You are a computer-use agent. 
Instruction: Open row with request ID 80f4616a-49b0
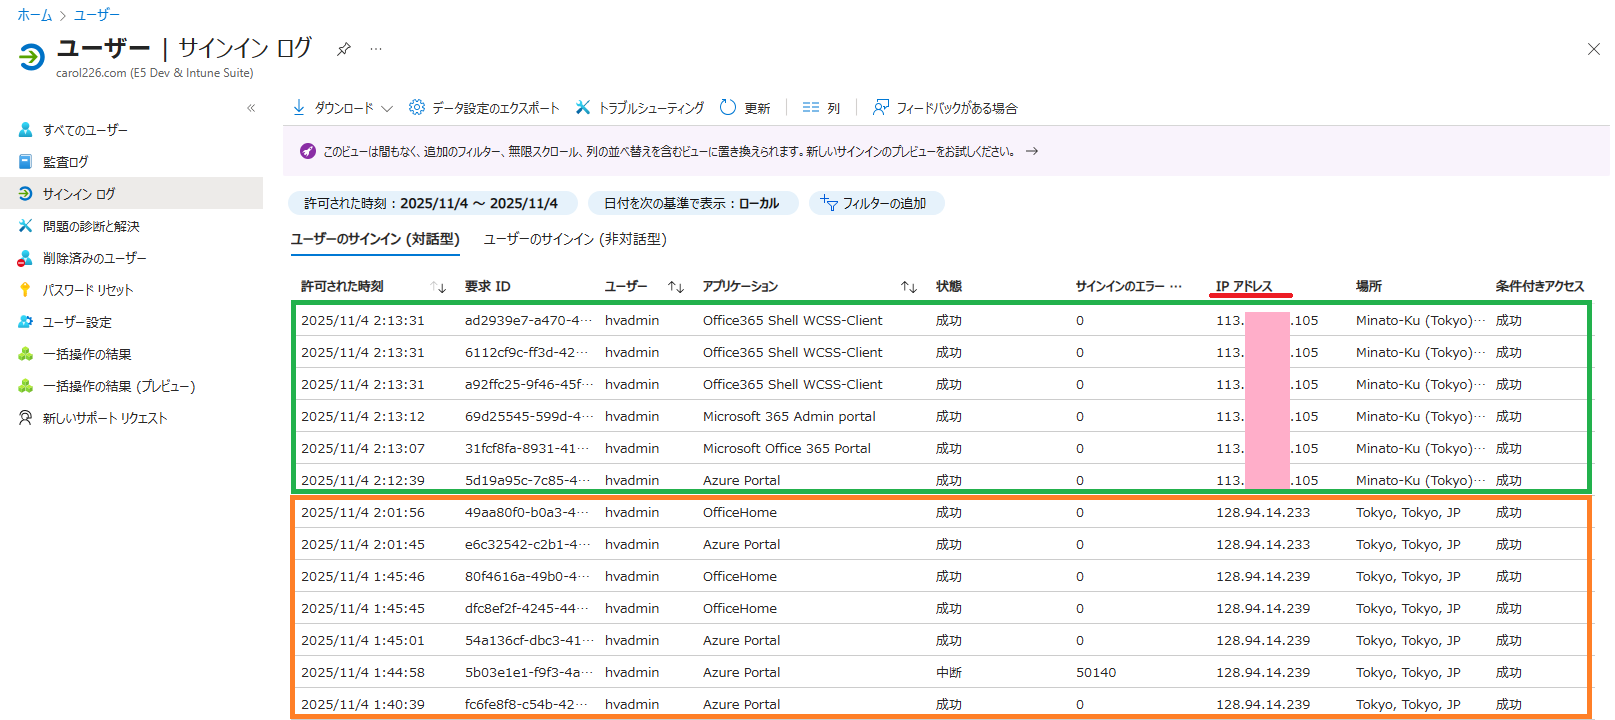940,576
